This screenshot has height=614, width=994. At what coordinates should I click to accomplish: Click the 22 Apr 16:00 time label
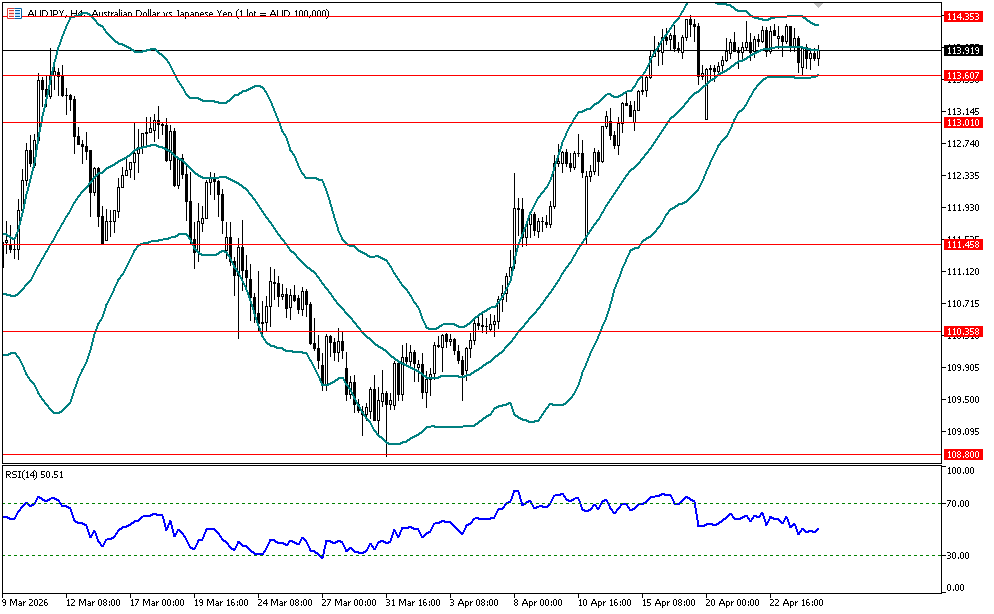click(x=796, y=603)
